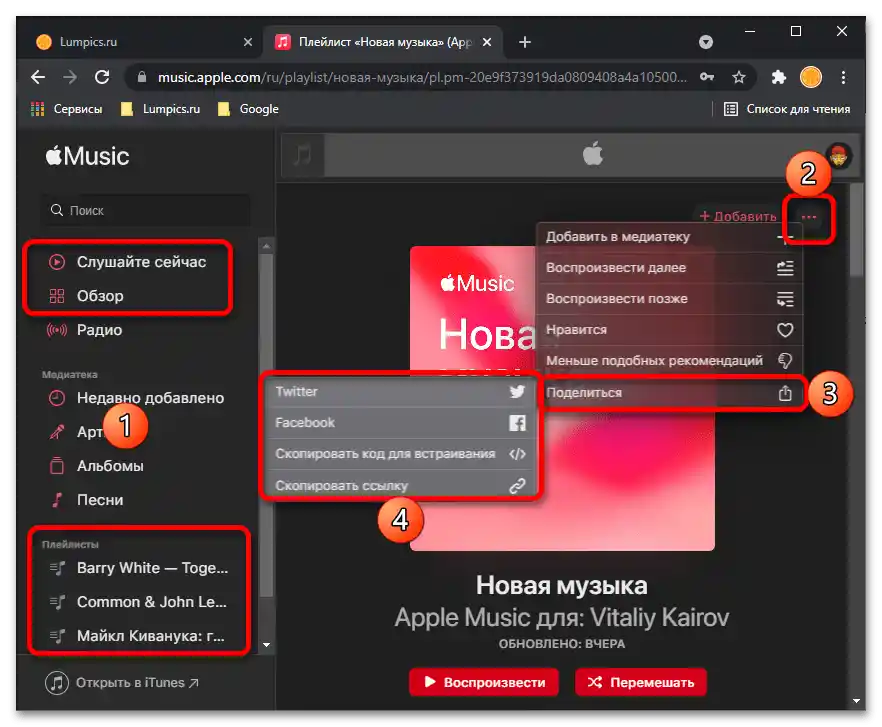882x727 pixels.
Task: Reload the page
Action: [102, 77]
